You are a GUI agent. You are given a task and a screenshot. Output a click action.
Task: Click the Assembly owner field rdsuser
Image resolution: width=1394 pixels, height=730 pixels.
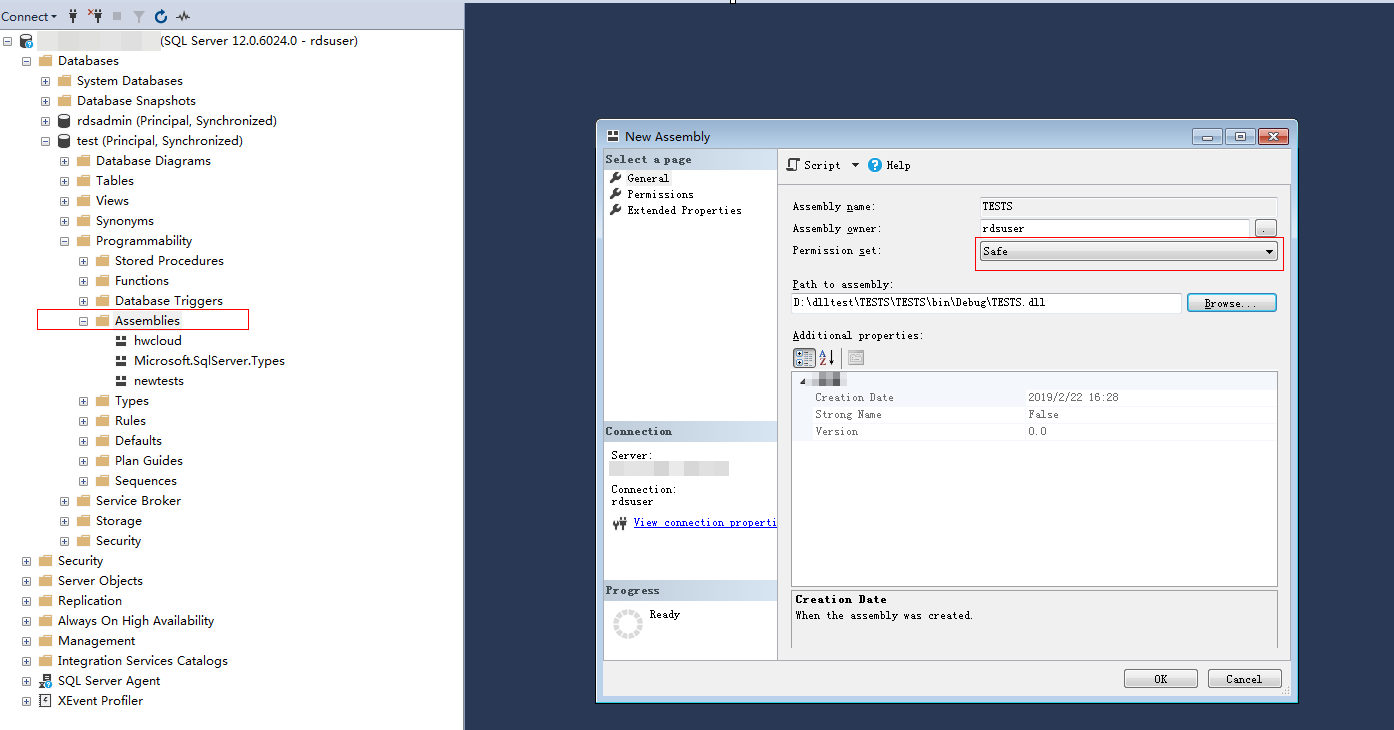coord(1114,229)
